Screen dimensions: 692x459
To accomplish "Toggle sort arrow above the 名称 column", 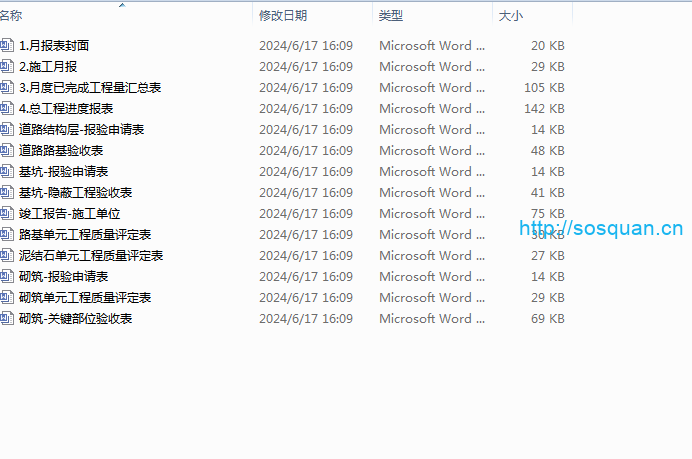I will point(122,6).
